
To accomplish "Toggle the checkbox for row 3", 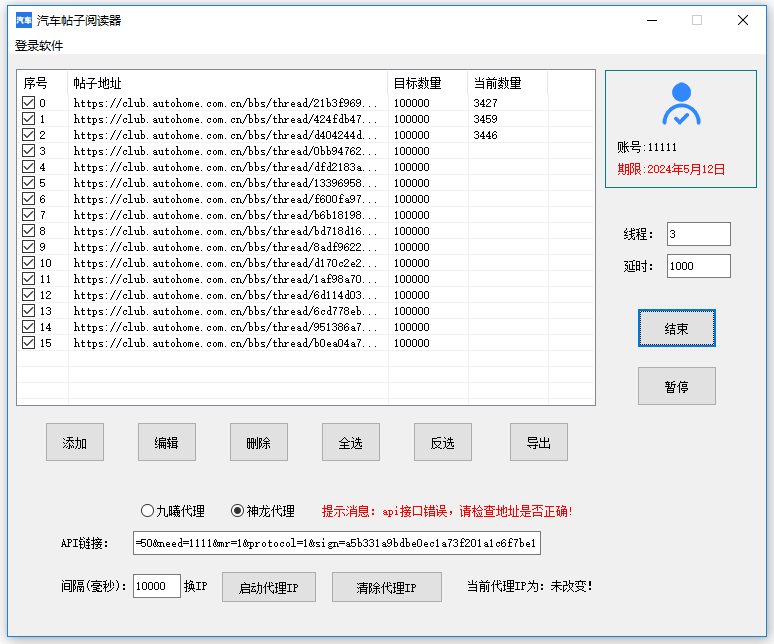I will pyautogui.click(x=29, y=151).
